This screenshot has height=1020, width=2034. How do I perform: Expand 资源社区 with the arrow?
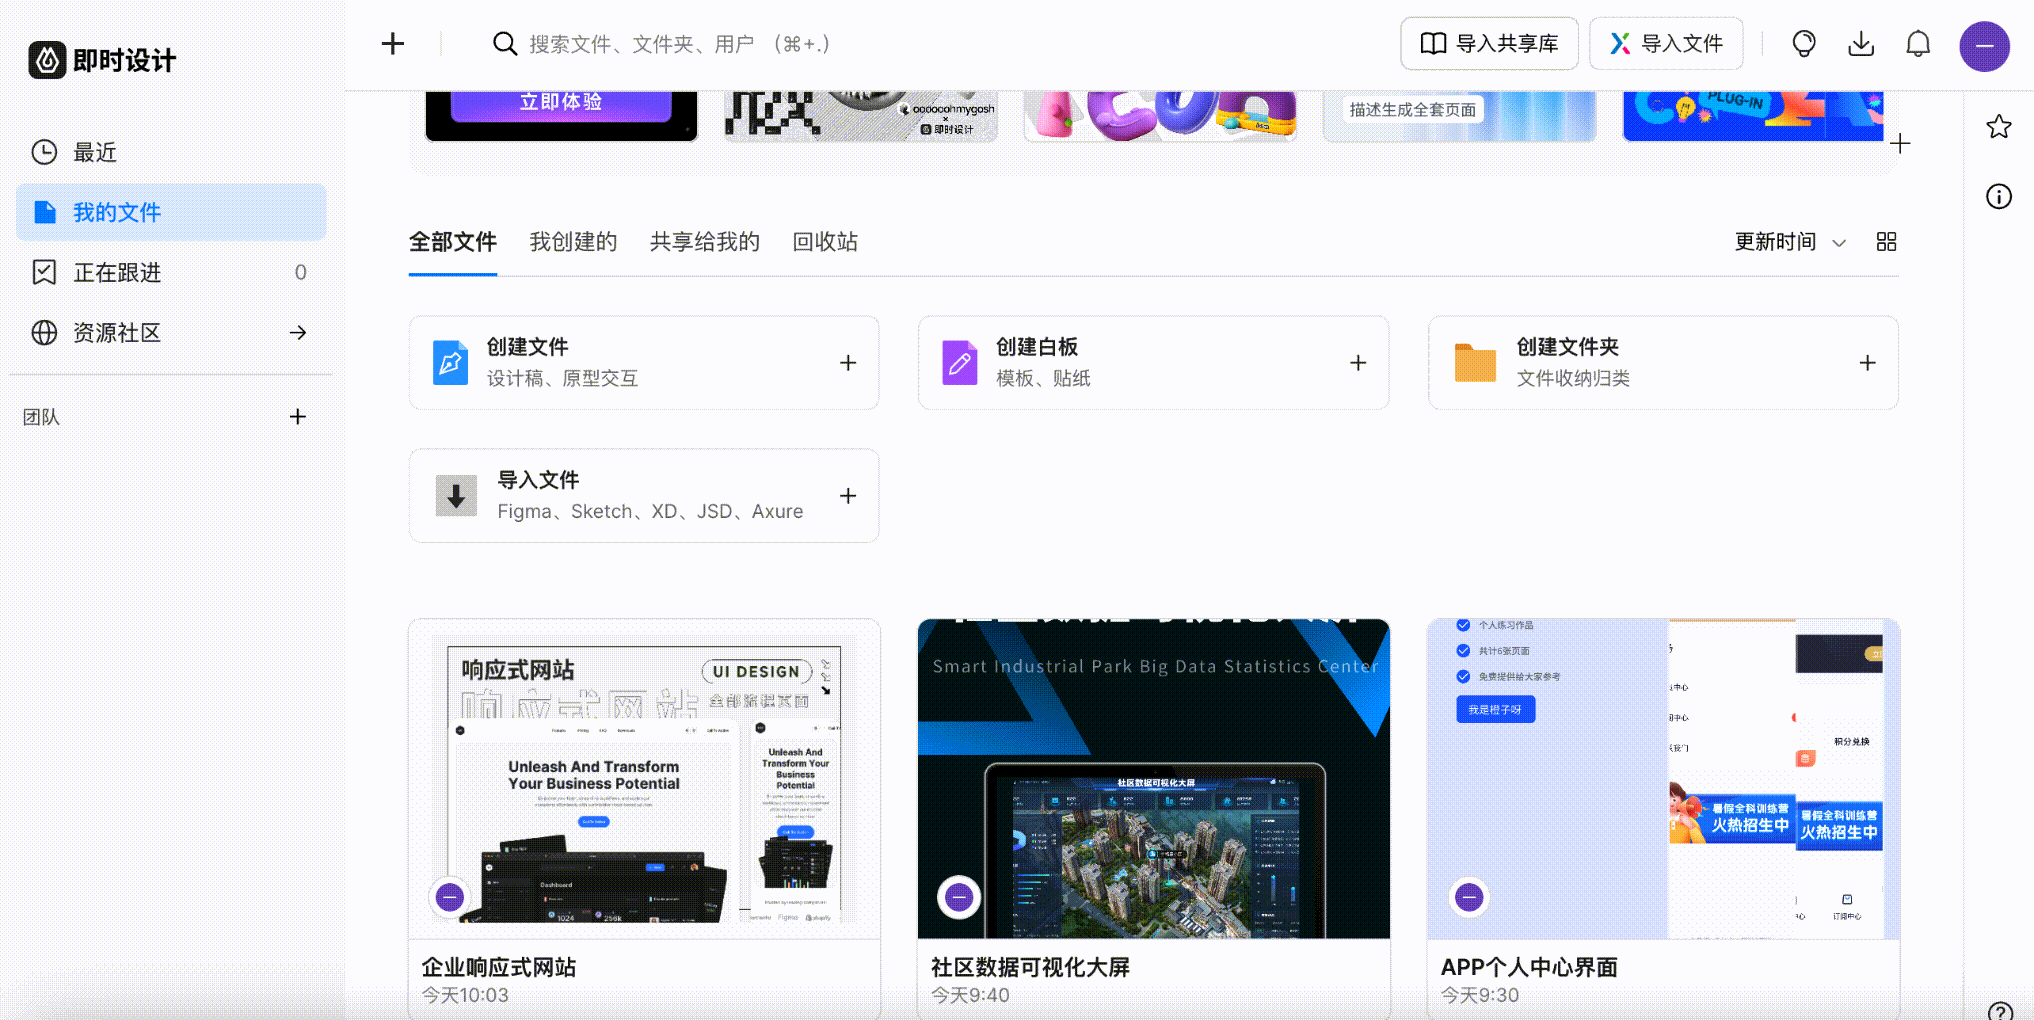(x=297, y=333)
